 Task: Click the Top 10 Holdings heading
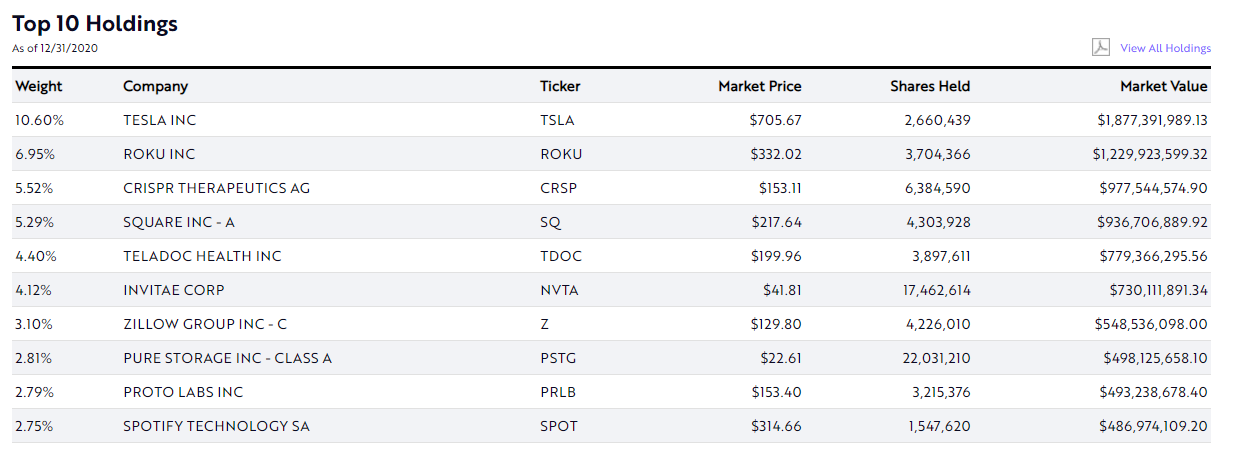coord(95,24)
